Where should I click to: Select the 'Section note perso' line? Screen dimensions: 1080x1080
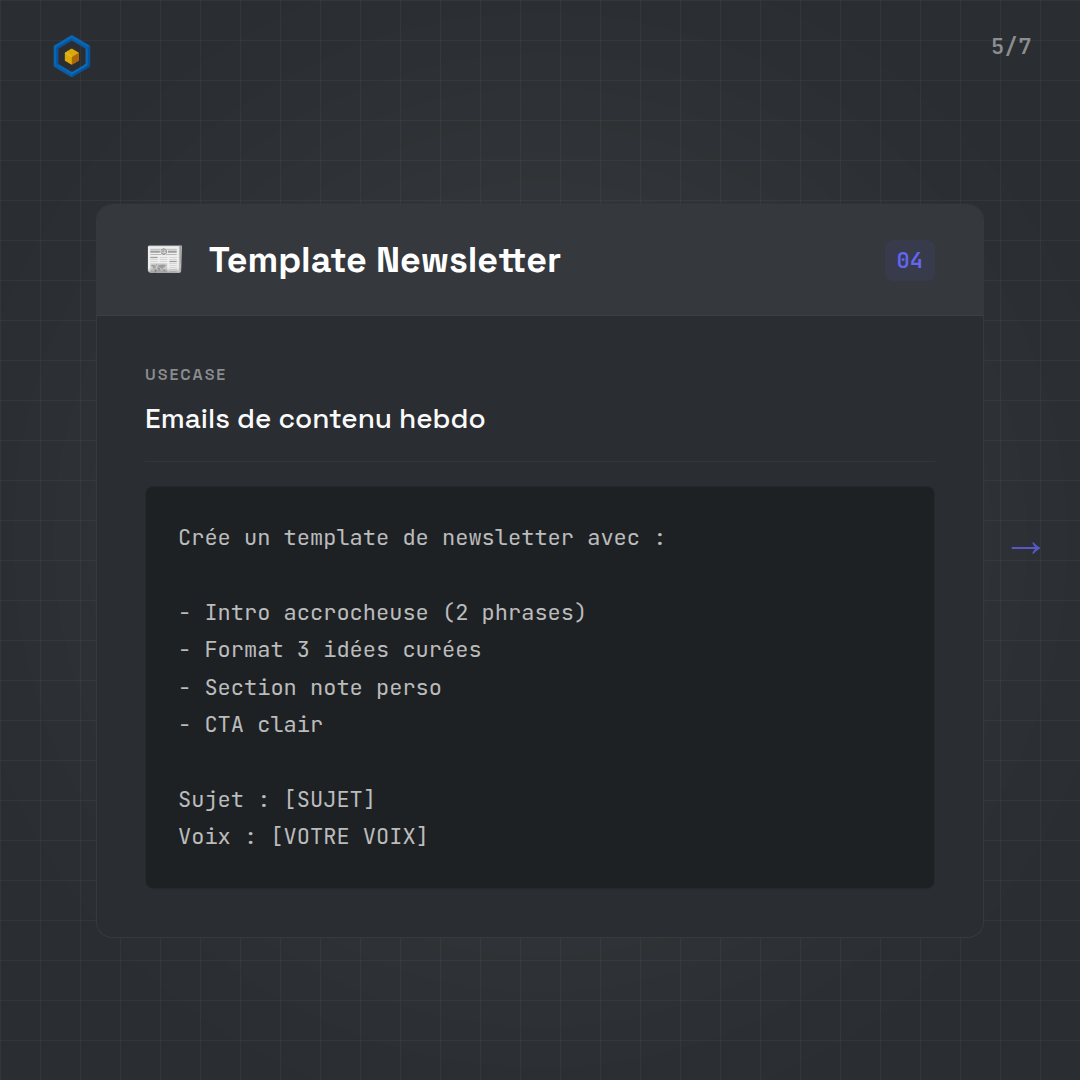(x=310, y=688)
